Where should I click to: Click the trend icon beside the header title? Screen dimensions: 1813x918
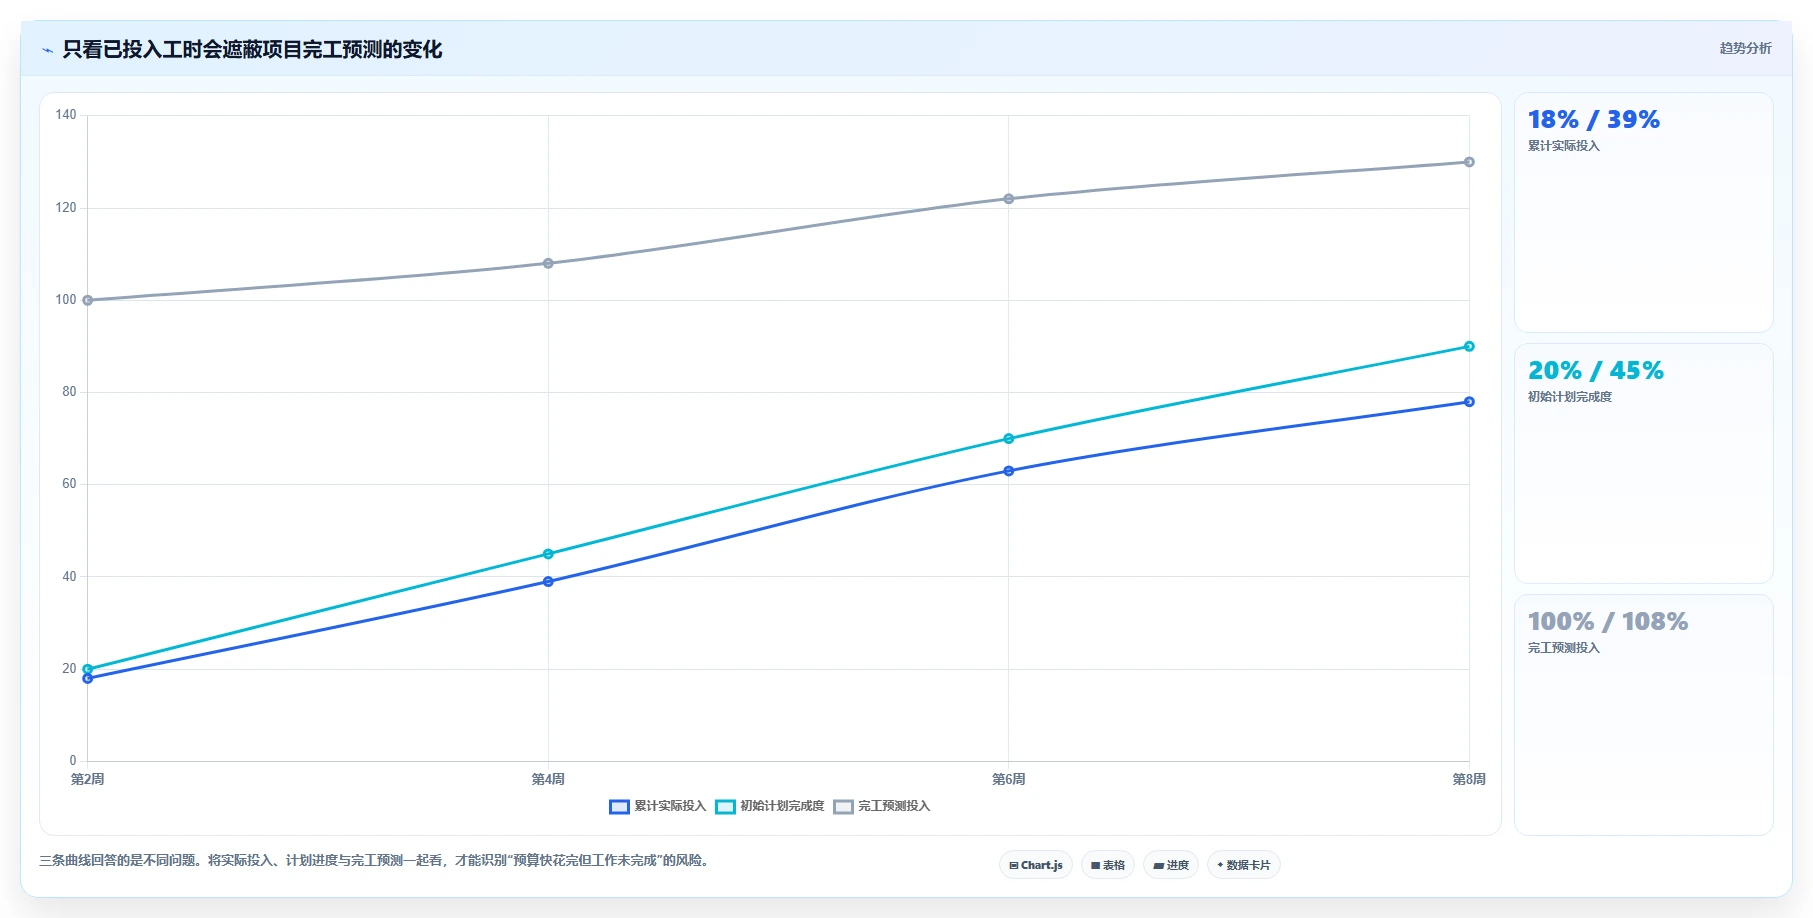point(47,50)
